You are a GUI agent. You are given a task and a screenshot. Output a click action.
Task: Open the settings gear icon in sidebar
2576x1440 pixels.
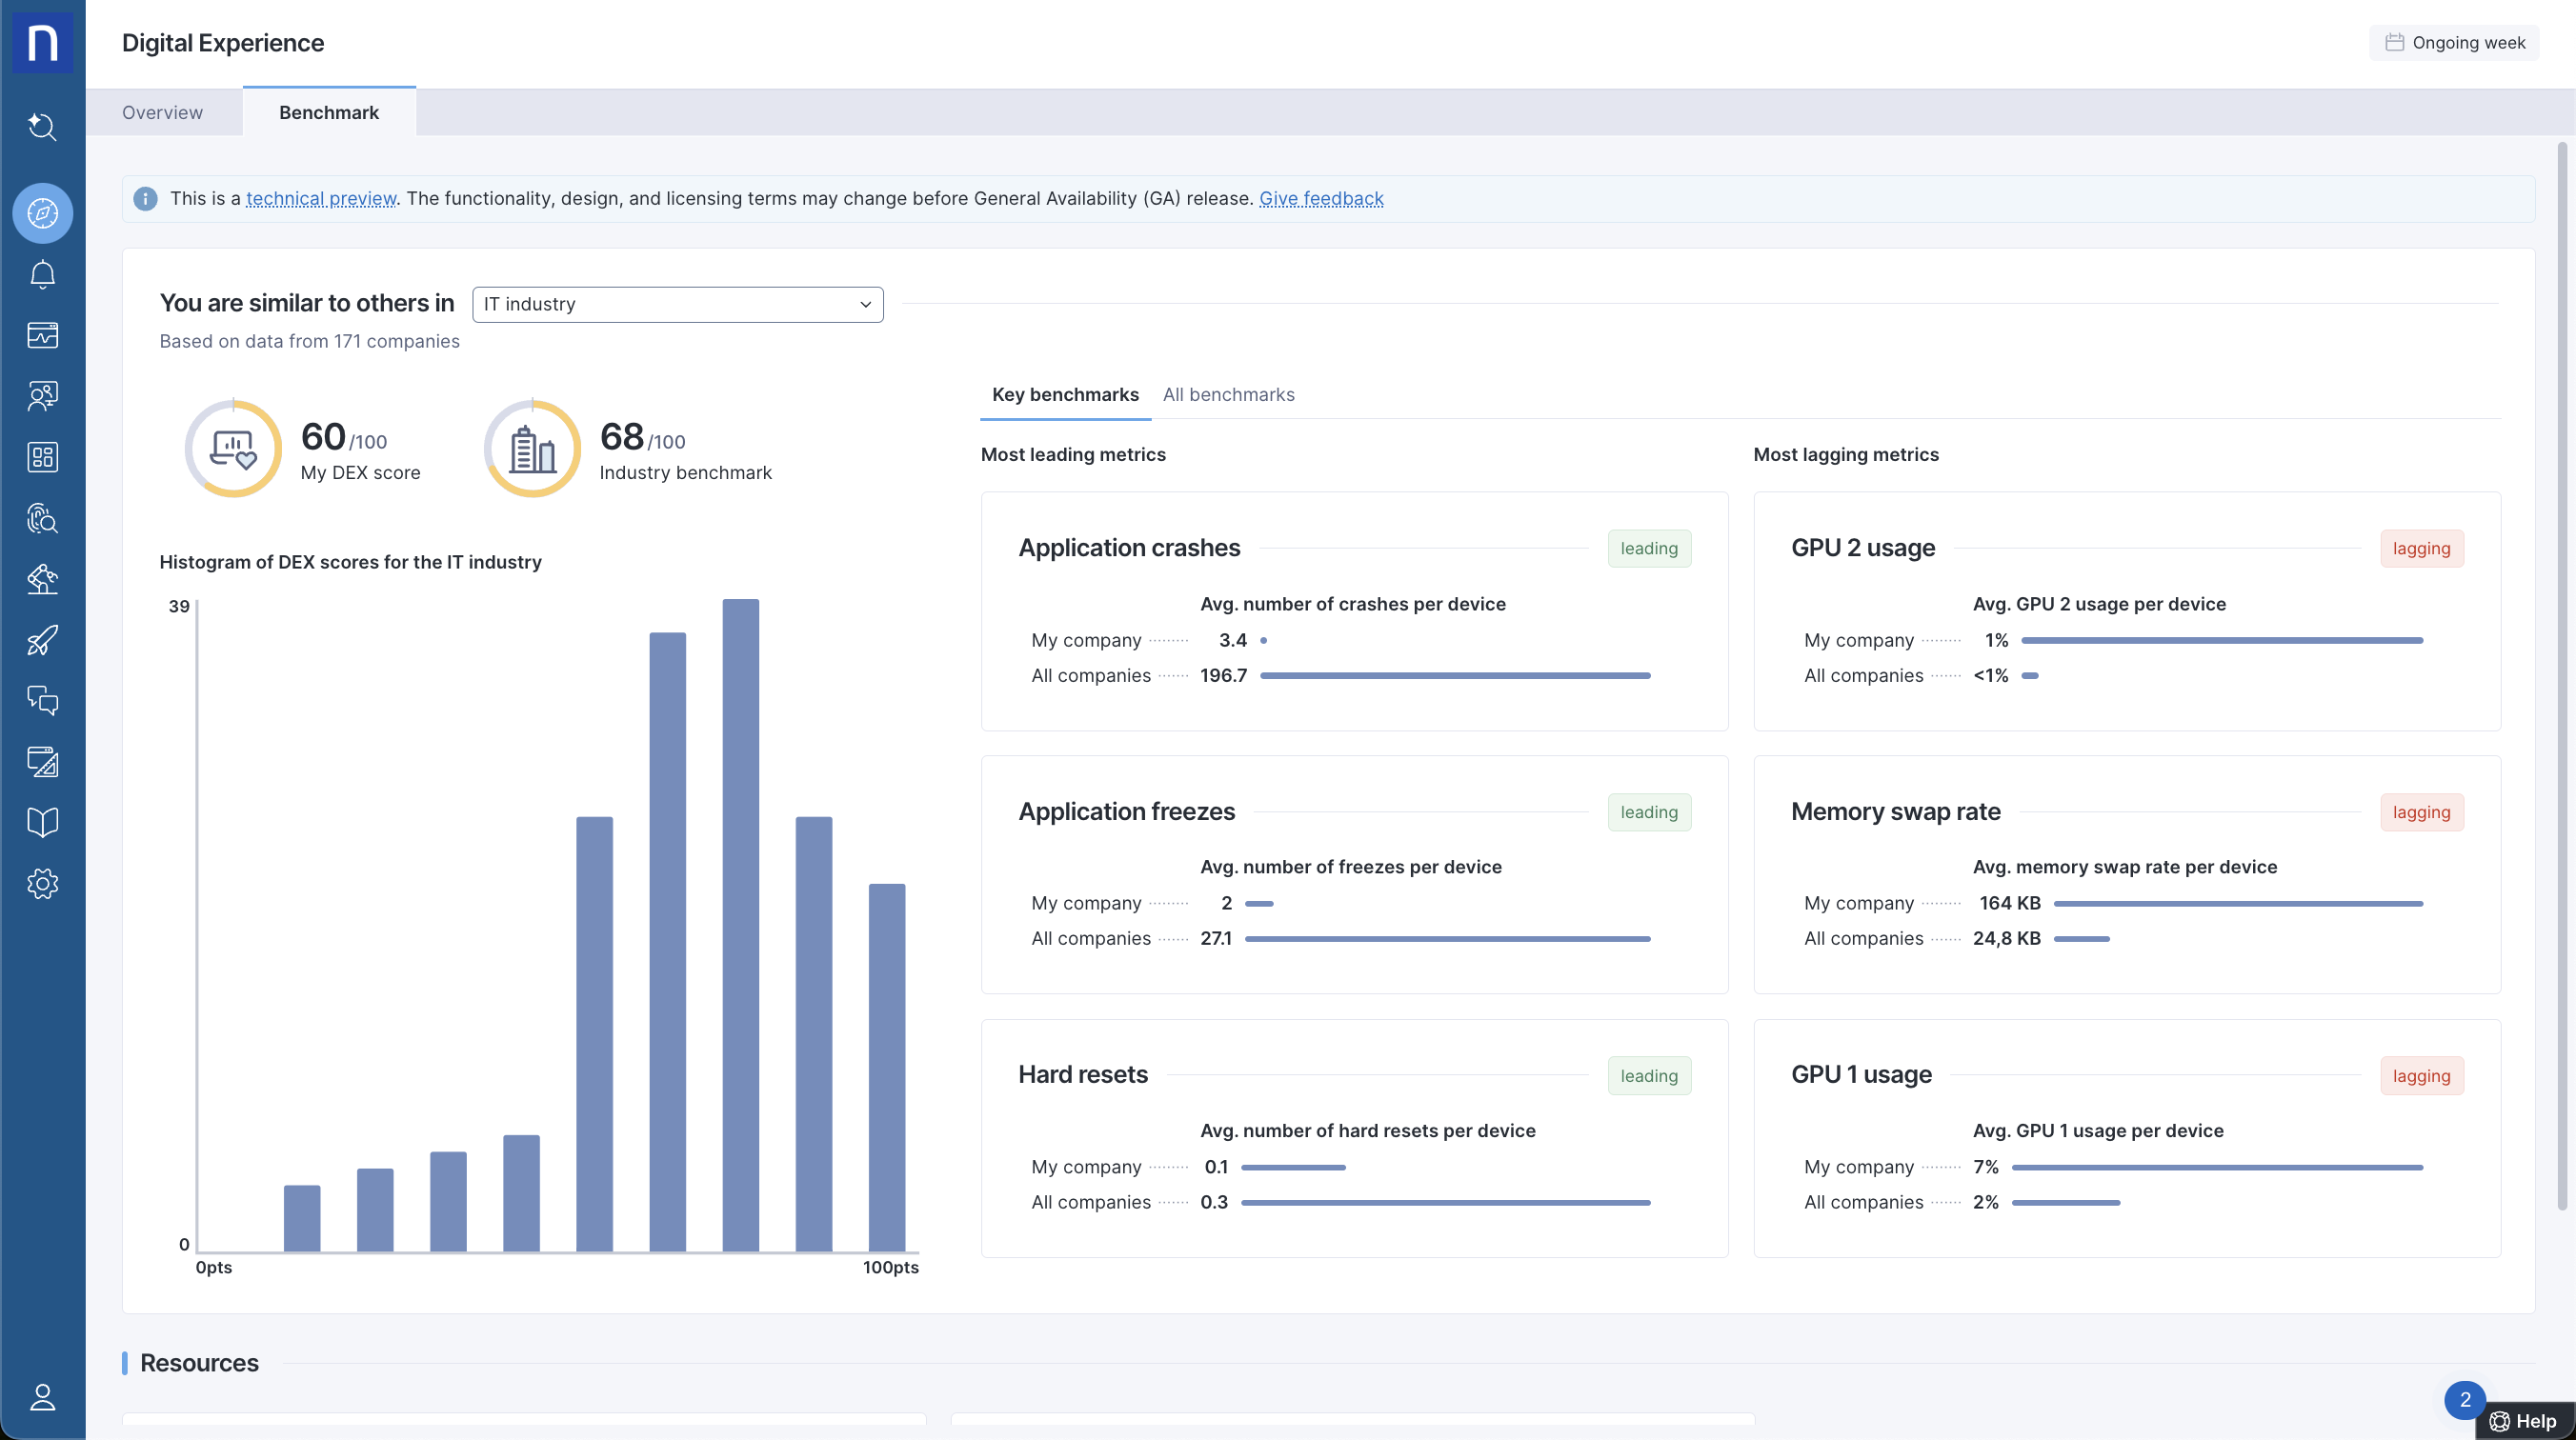click(x=42, y=884)
